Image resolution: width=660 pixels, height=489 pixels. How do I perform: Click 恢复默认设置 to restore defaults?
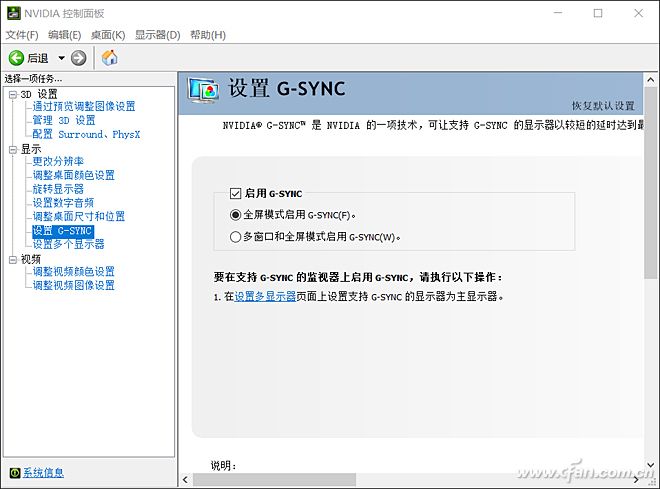tap(603, 106)
